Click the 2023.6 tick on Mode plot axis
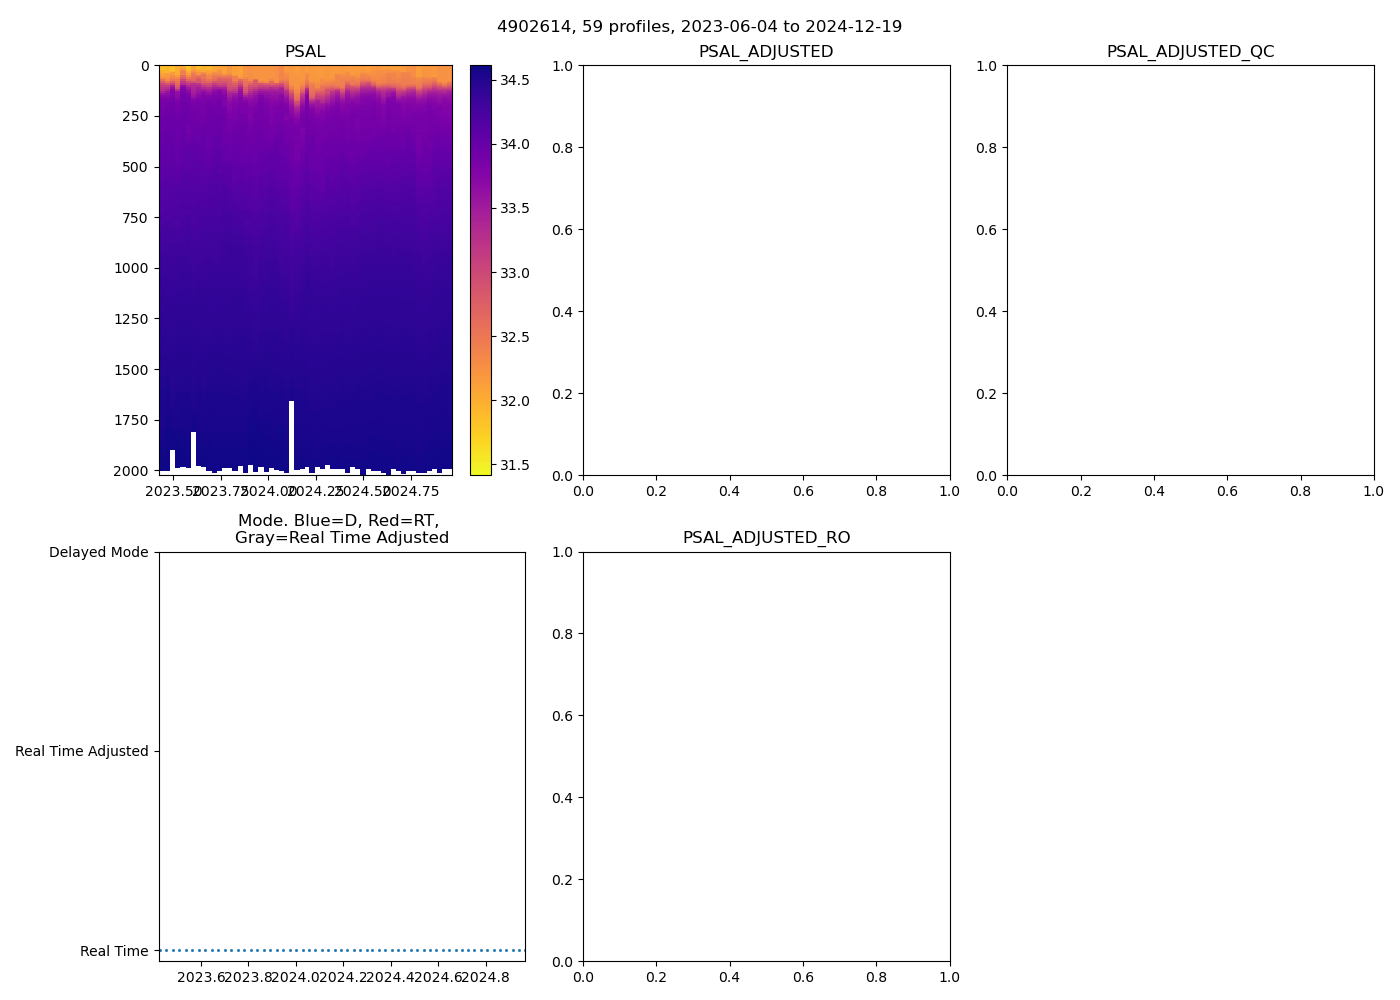 coord(201,977)
